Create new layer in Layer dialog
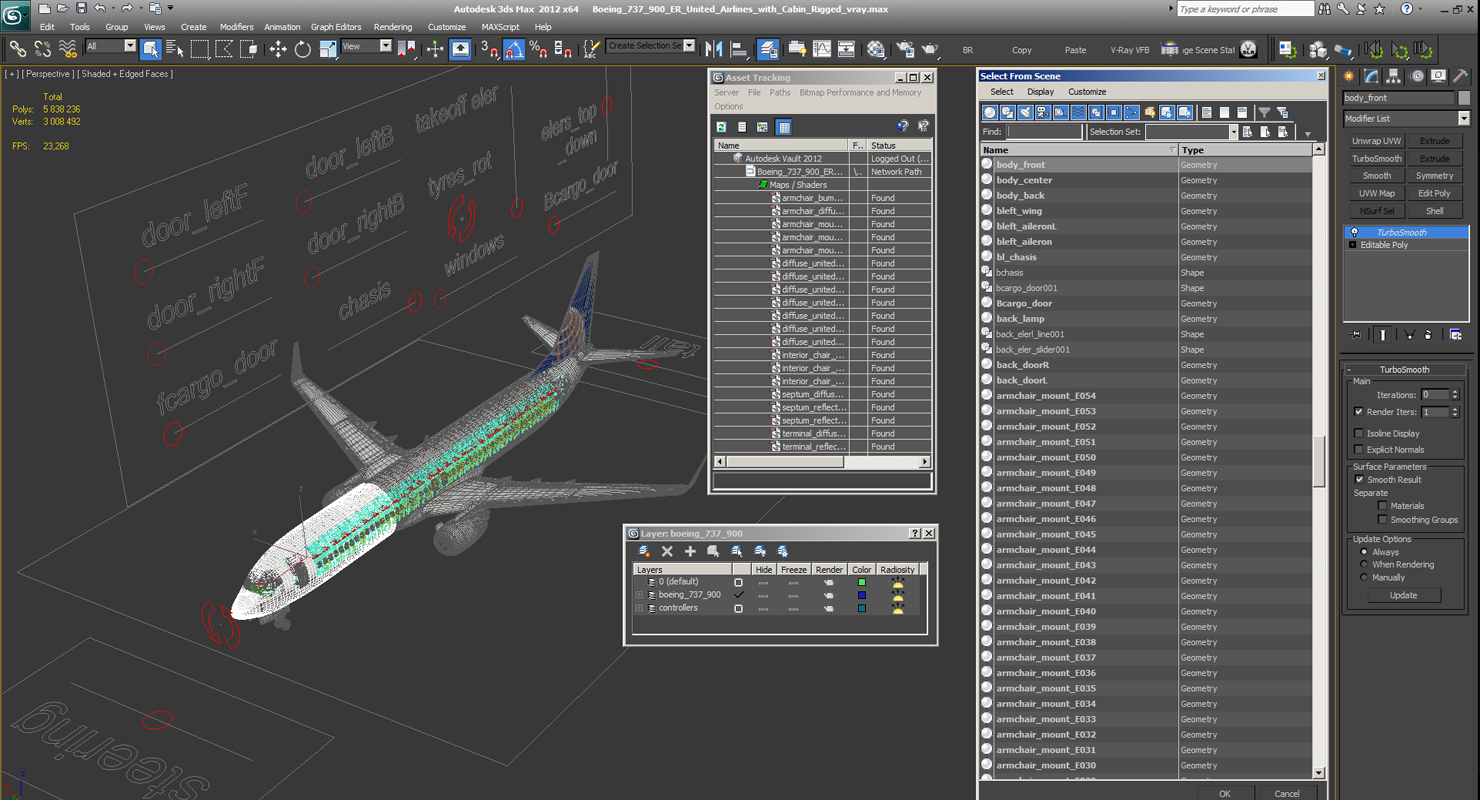This screenshot has height=800, width=1480. click(x=645, y=551)
